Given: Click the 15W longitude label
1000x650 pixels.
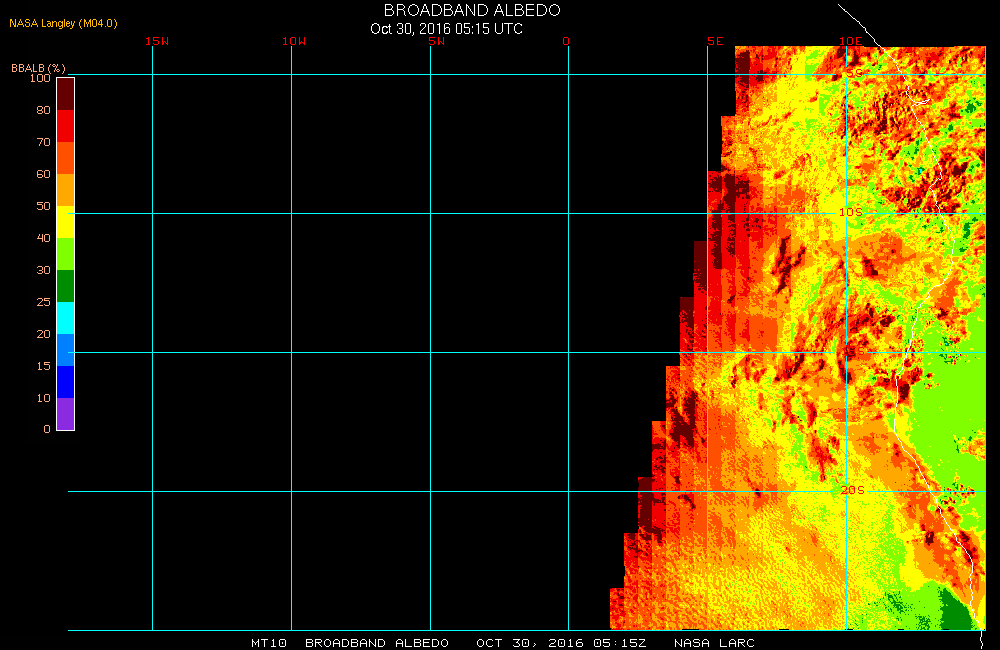Looking at the screenshot, I should 156,41.
